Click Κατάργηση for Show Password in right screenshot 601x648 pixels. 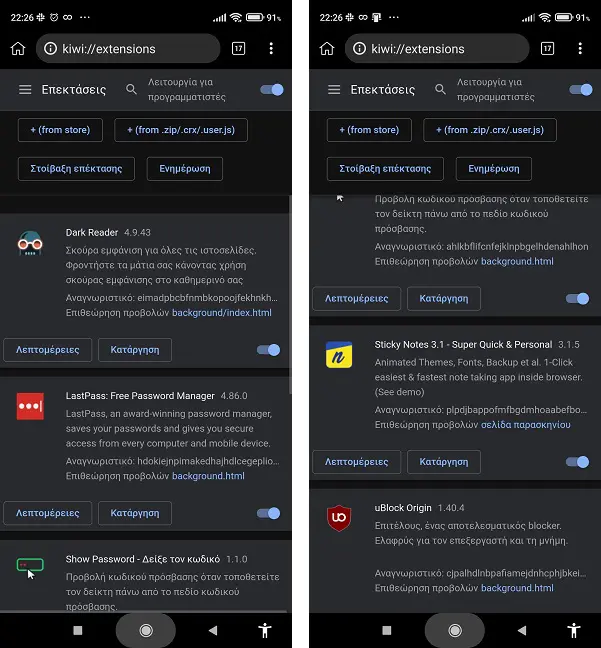(x=444, y=298)
